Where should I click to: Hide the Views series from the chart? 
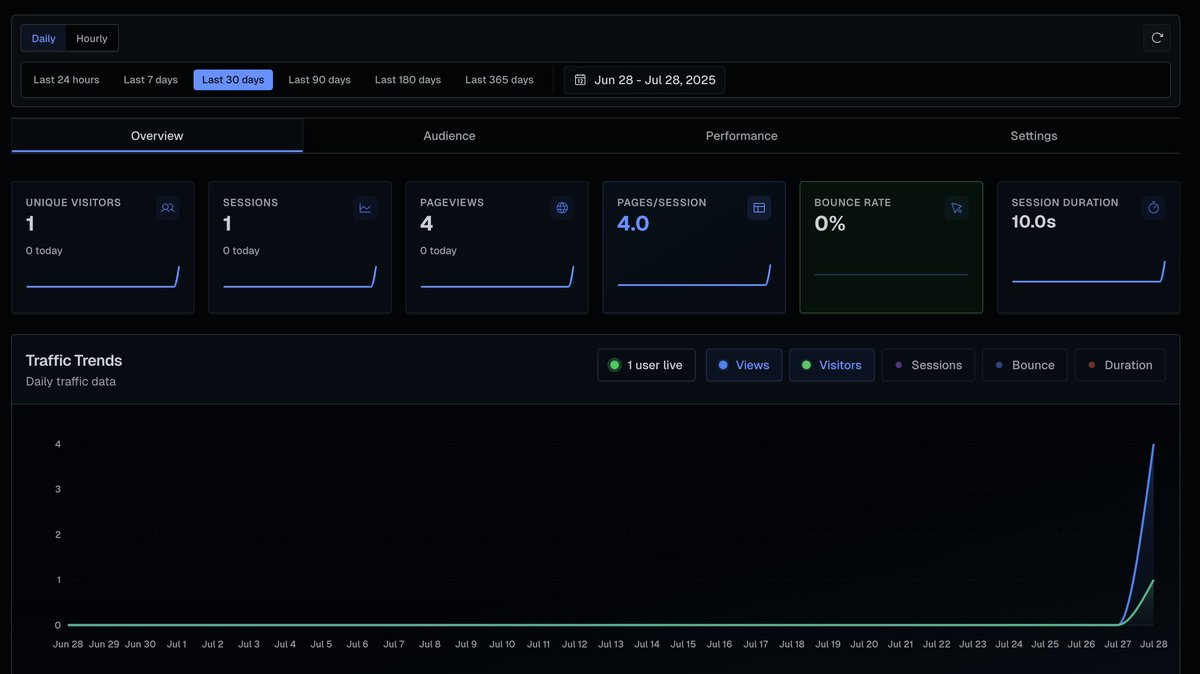(743, 364)
